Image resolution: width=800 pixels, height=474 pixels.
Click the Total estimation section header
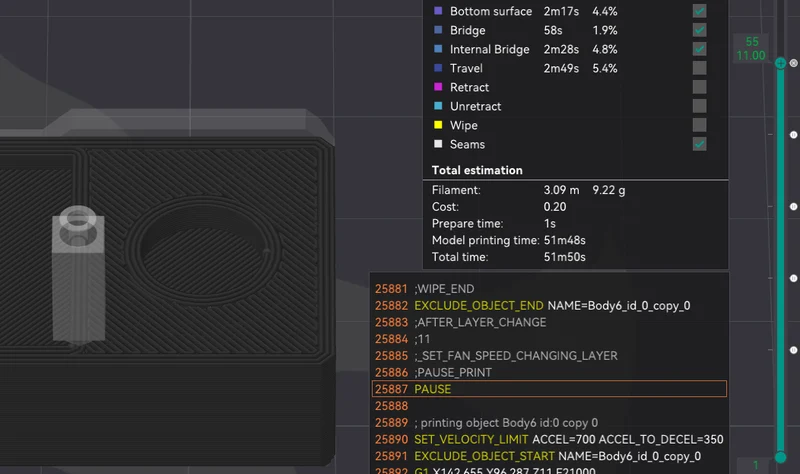coord(477,170)
